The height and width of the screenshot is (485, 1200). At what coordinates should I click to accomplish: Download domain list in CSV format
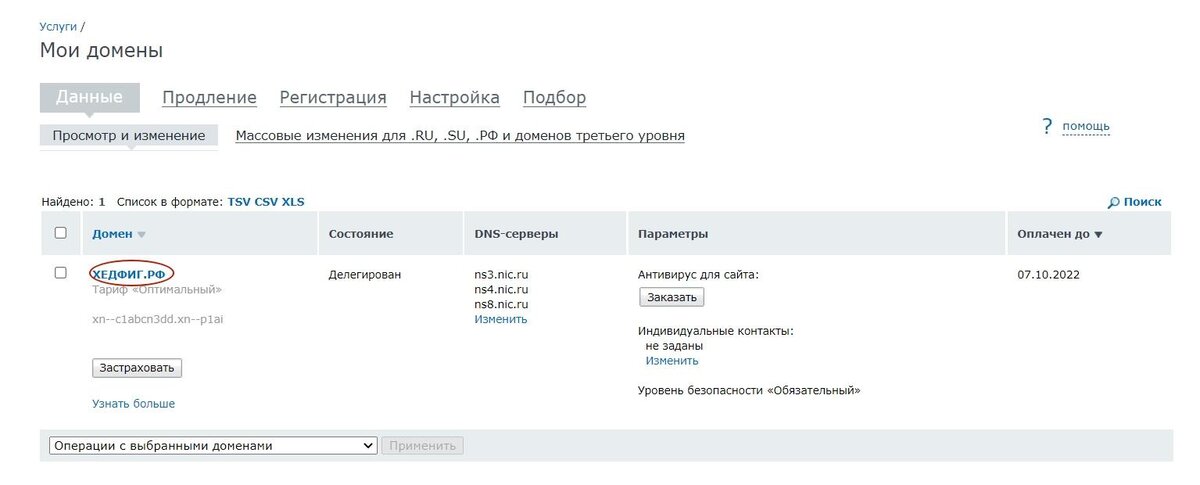coord(266,202)
